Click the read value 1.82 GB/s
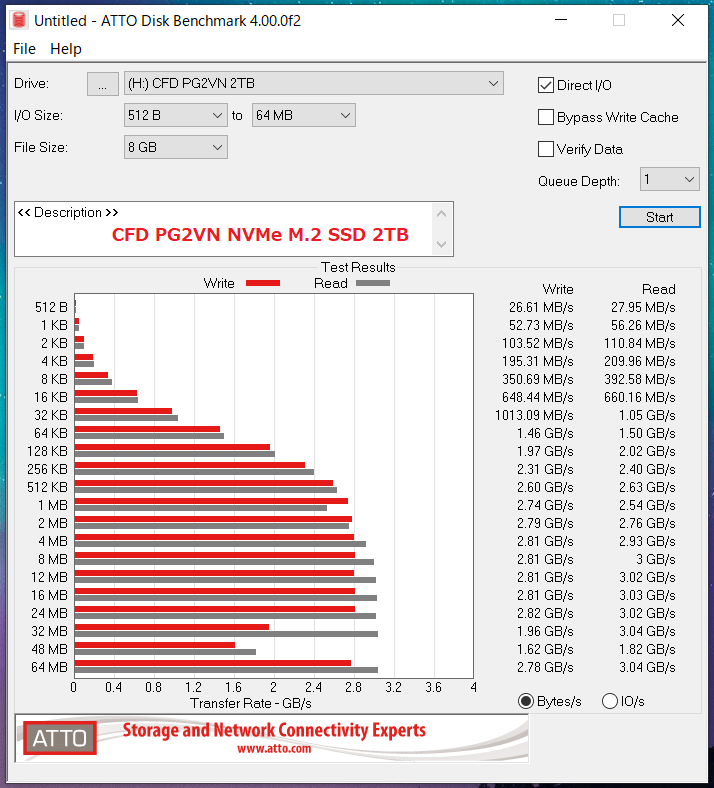Screen dimensions: 714x788 tap(647, 649)
